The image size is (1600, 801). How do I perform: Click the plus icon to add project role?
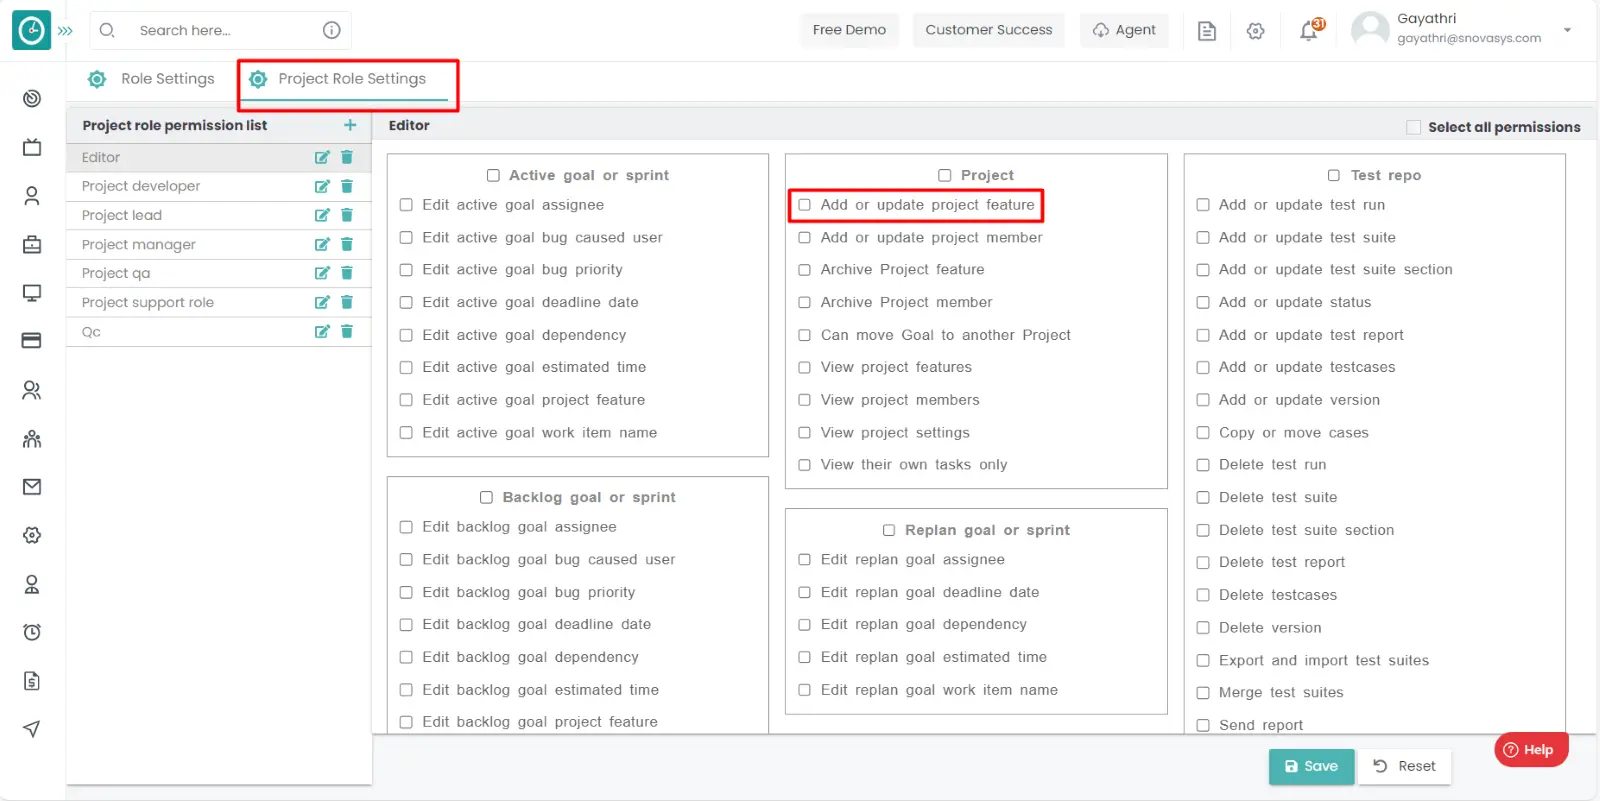pos(350,125)
